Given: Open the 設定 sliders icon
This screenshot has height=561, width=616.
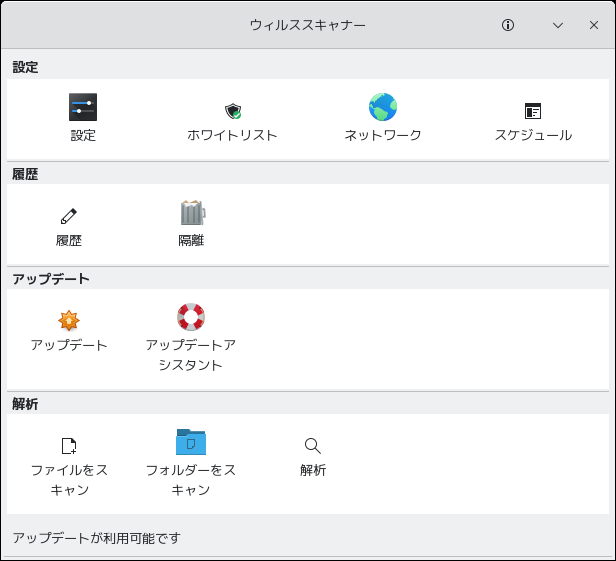Looking at the screenshot, I should pyautogui.click(x=83, y=108).
